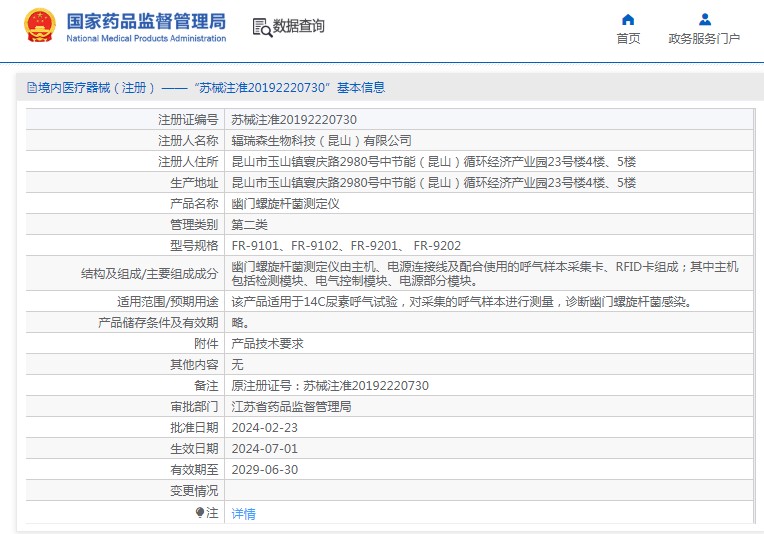
Task: Click the bullet icon next to 注
Action: [200, 512]
